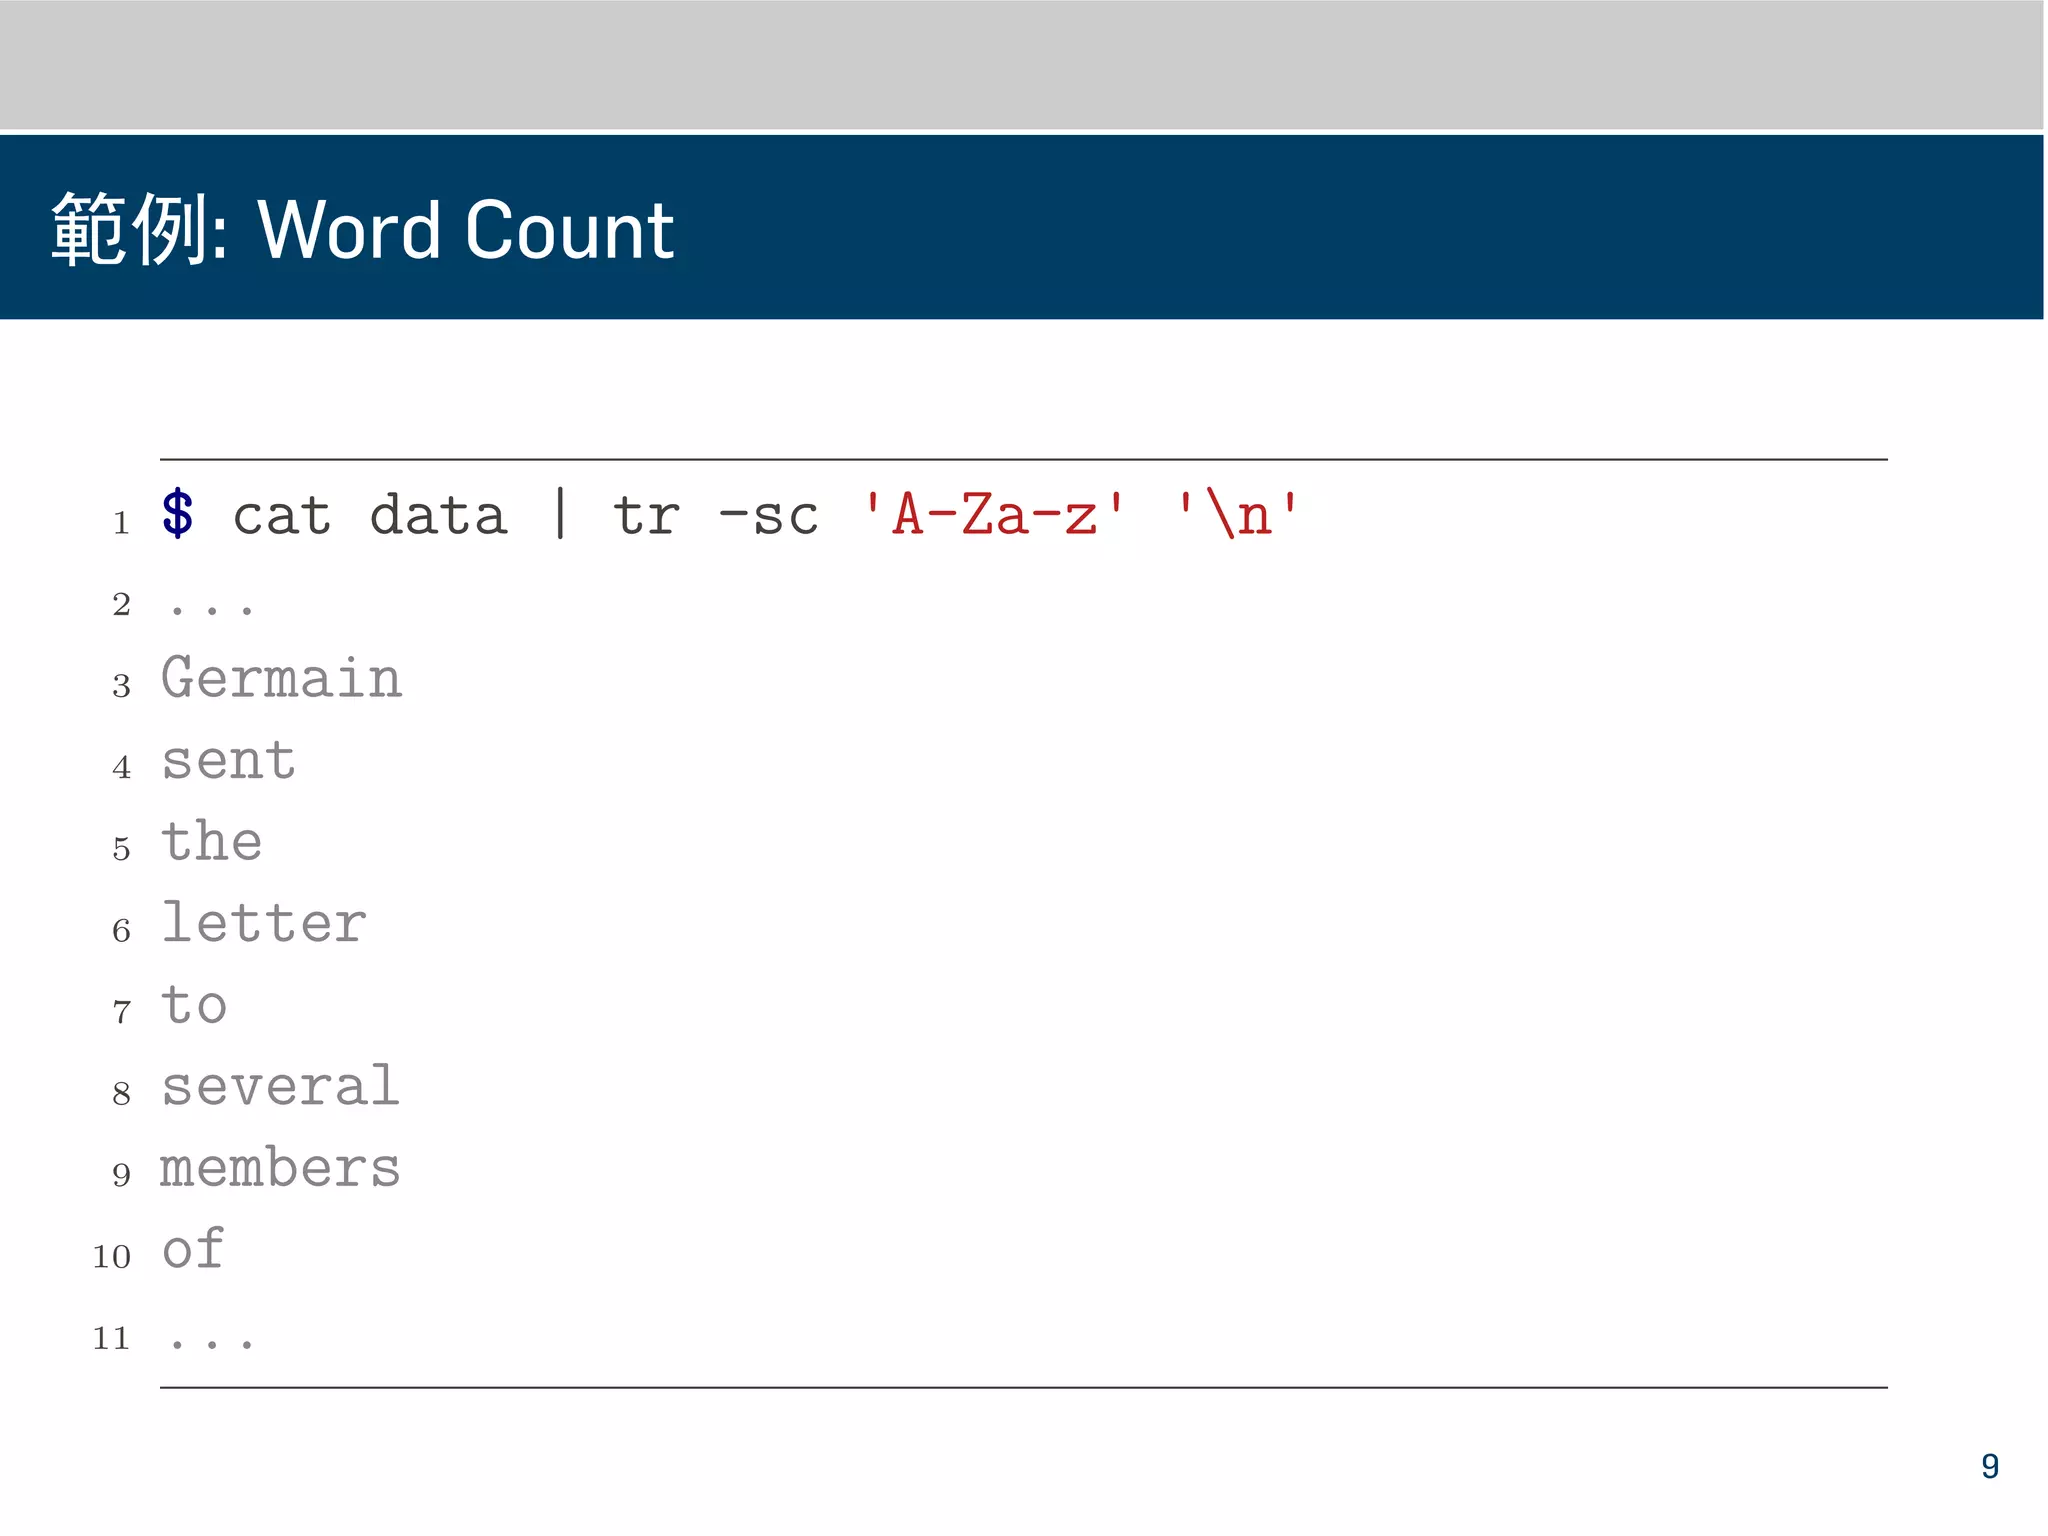Click the word 'Germain' on line 3

pos(282,677)
